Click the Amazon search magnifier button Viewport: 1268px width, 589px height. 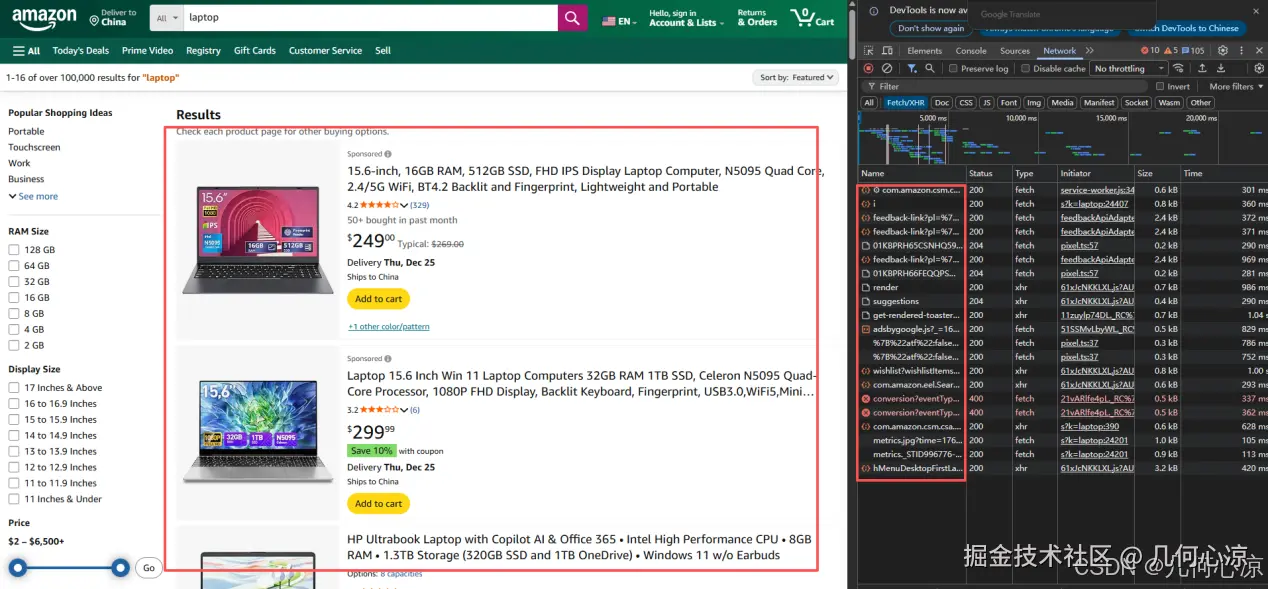(572, 17)
